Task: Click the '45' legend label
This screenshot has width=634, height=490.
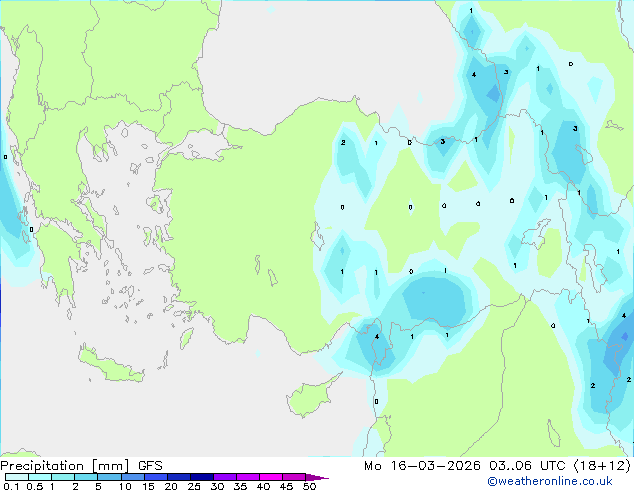Action: (x=286, y=486)
